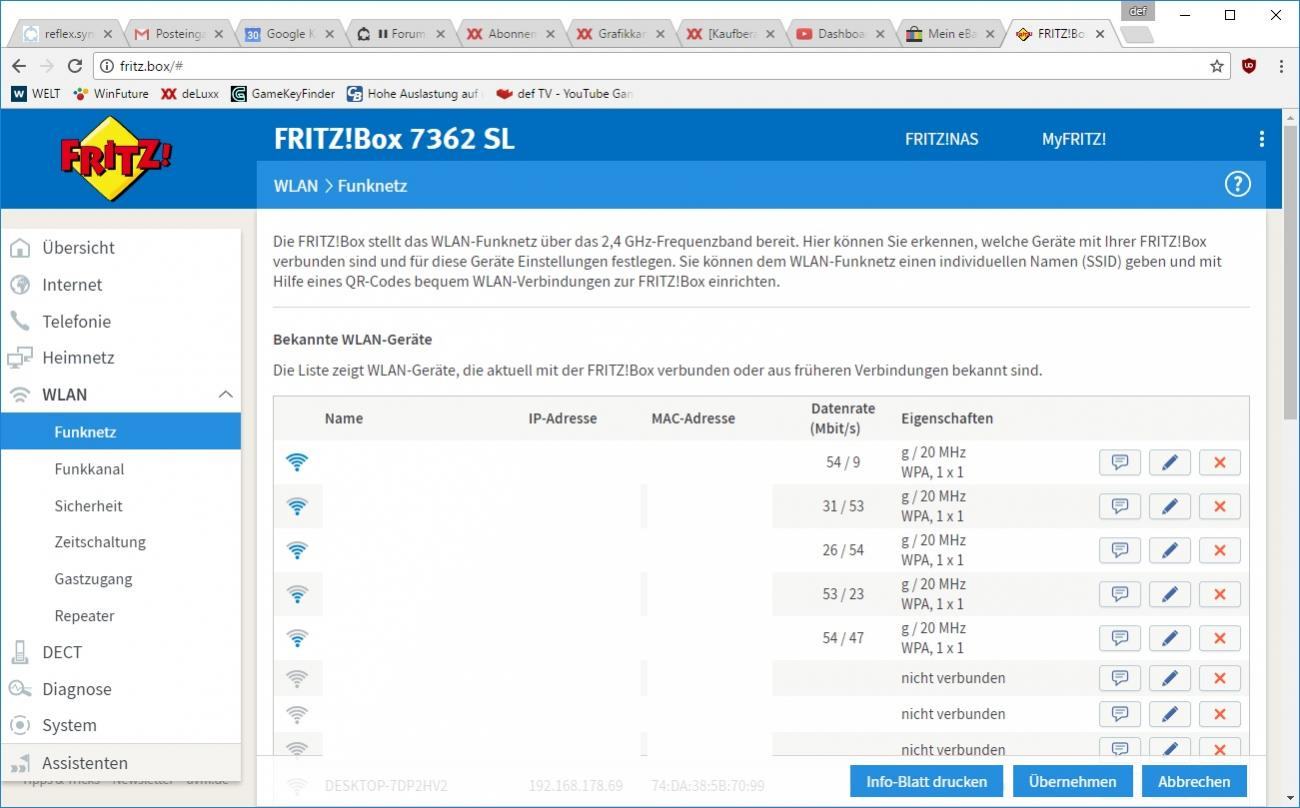Open the def TV - YouTube bookmark

click(x=564, y=93)
